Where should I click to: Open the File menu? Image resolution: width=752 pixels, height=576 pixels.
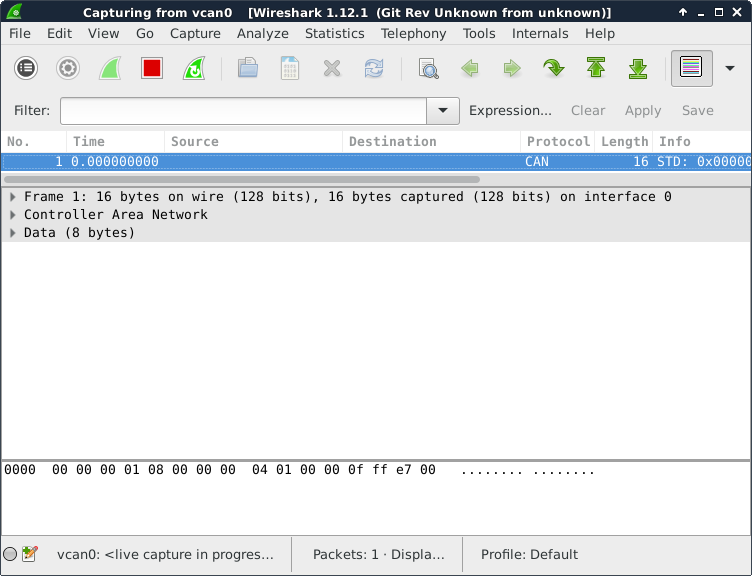(20, 34)
